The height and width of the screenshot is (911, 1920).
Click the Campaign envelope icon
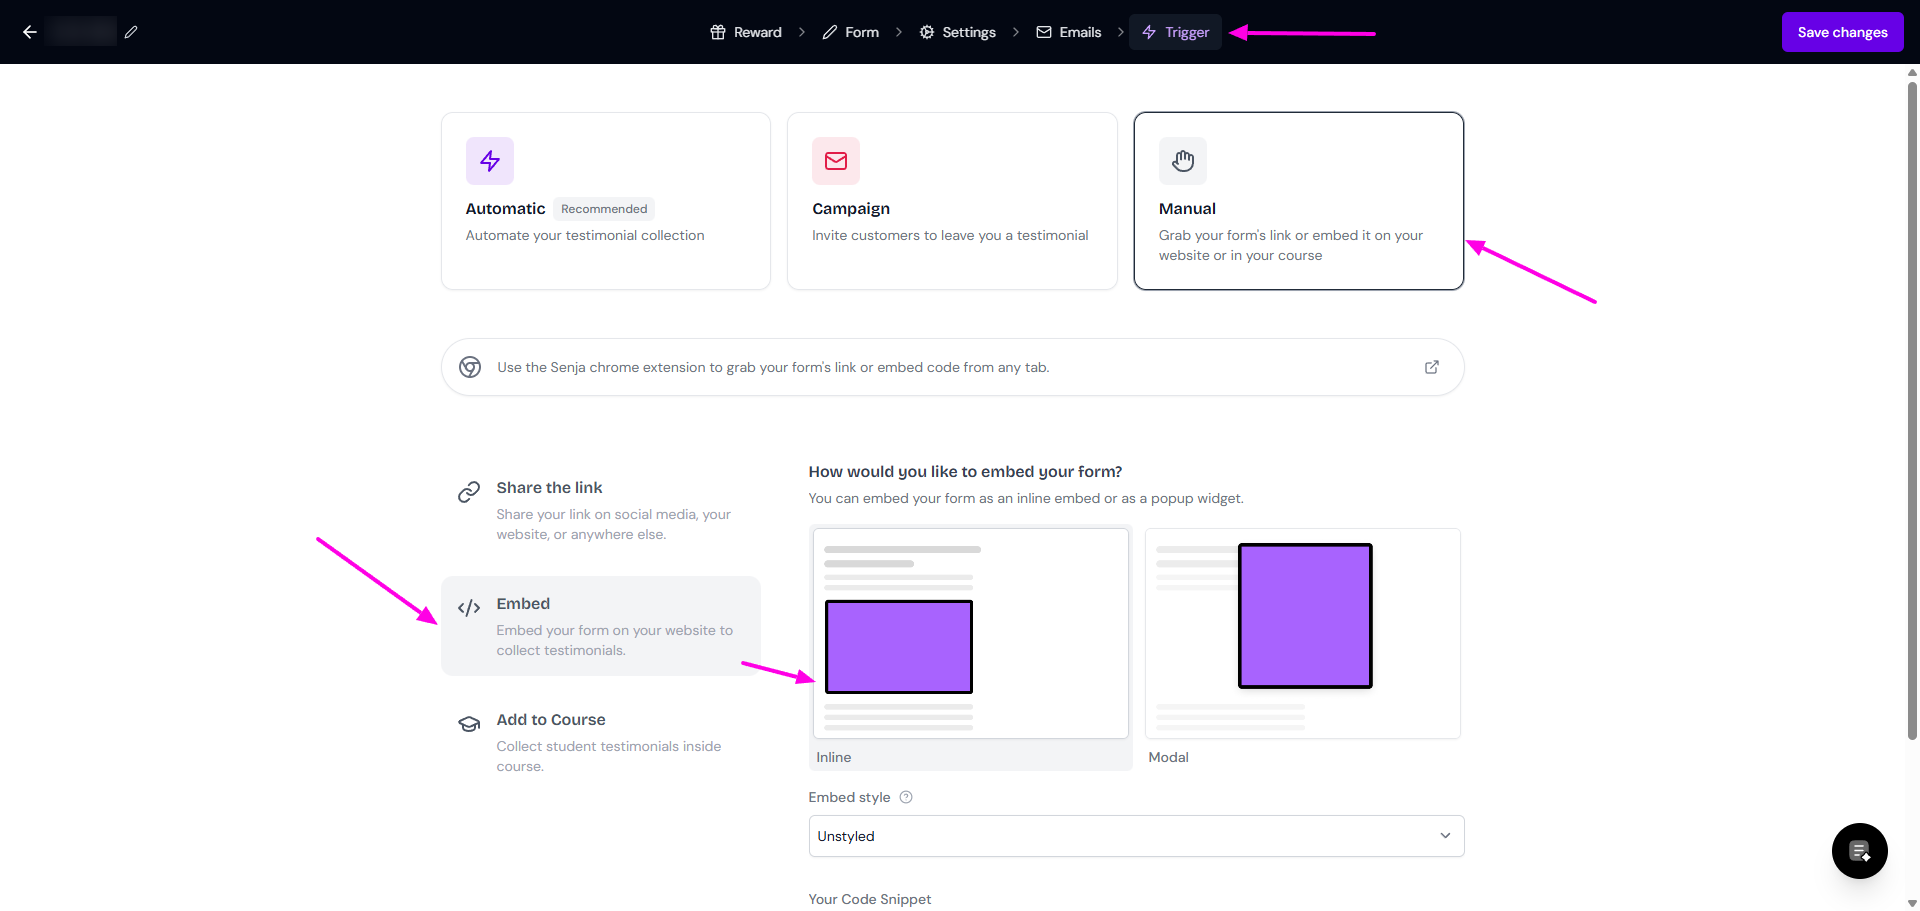tap(835, 161)
